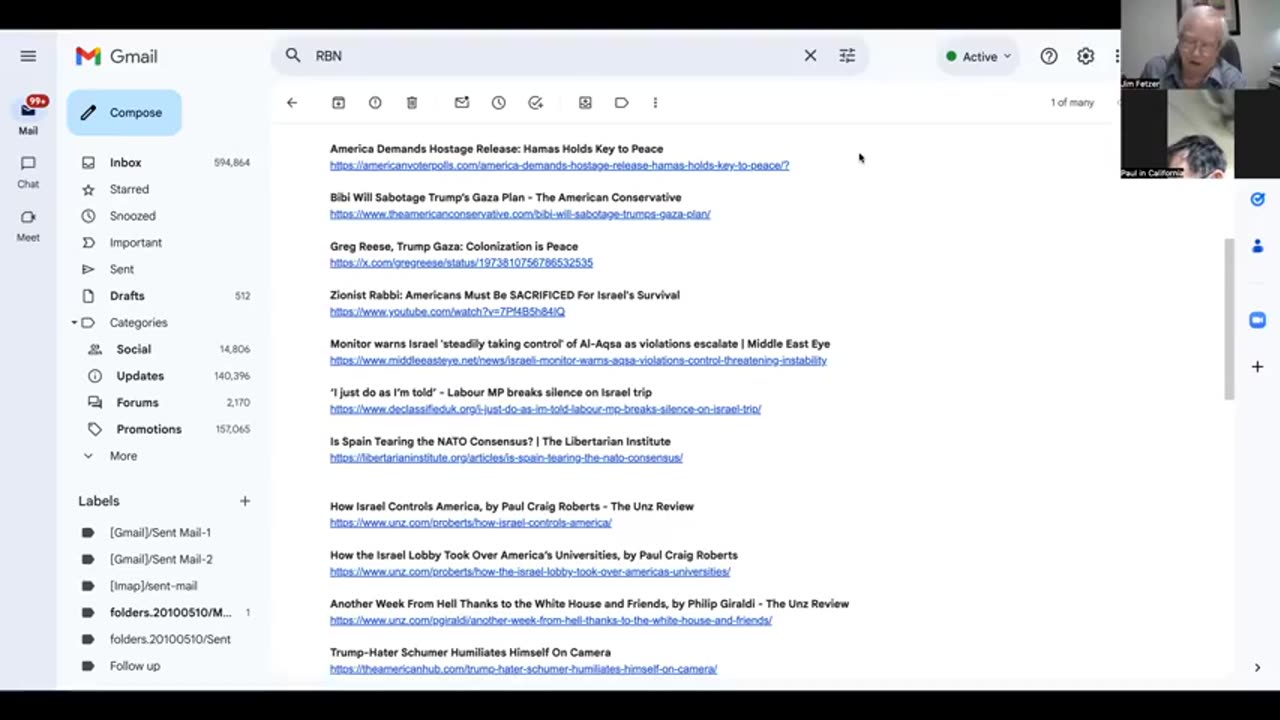Switch to Meet in the left rail
This screenshot has height=720, width=1280.
pyautogui.click(x=28, y=224)
